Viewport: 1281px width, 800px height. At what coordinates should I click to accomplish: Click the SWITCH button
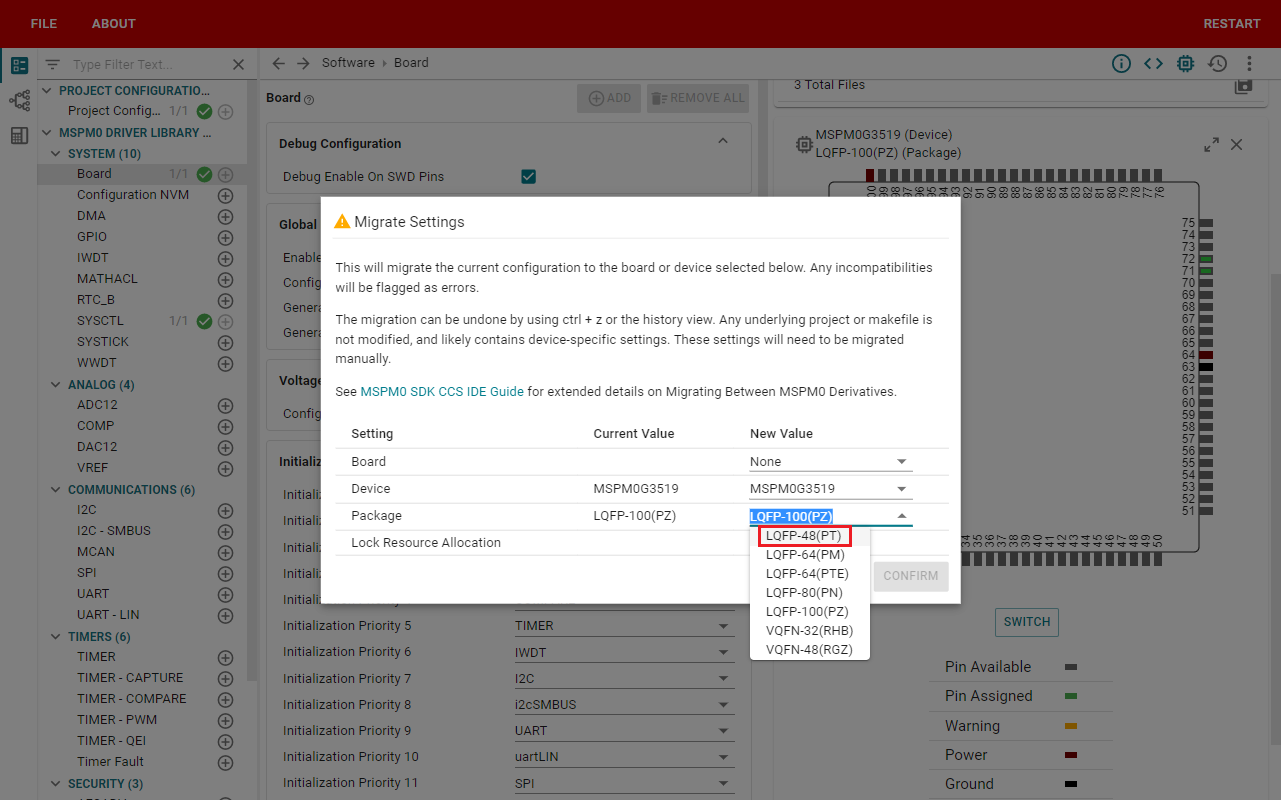[x=1027, y=622]
